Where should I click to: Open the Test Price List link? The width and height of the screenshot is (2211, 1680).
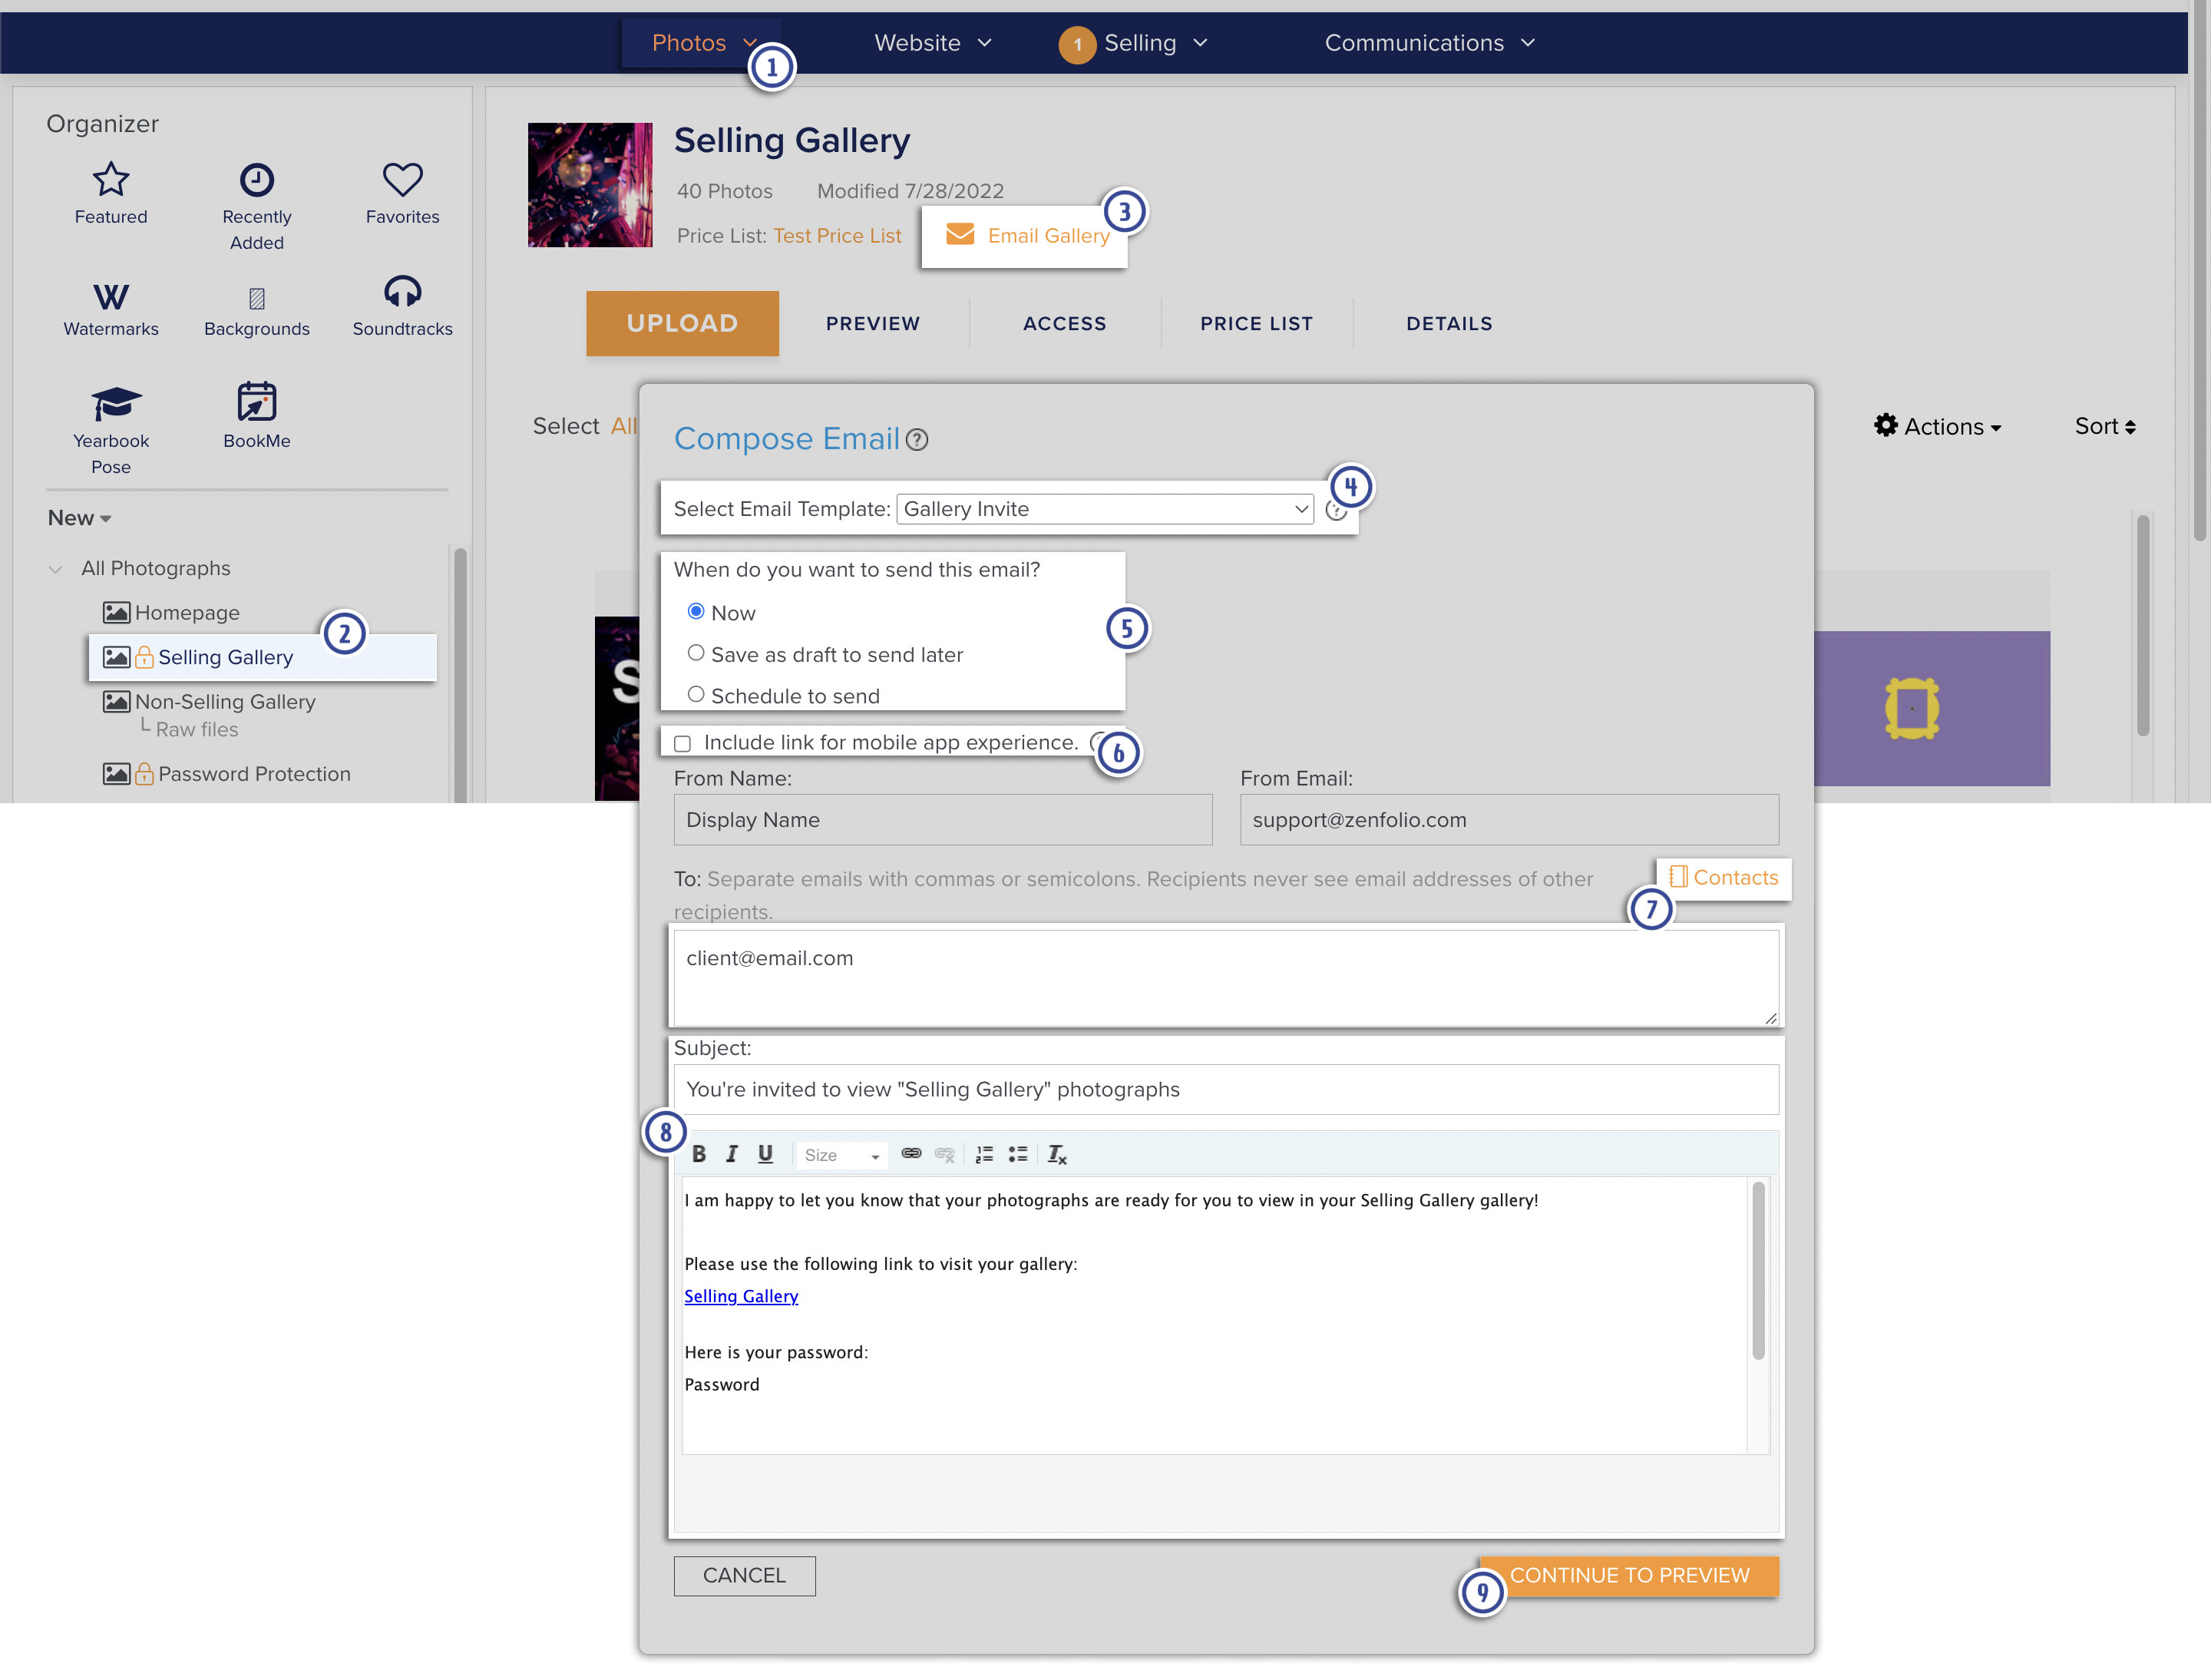pos(837,235)
